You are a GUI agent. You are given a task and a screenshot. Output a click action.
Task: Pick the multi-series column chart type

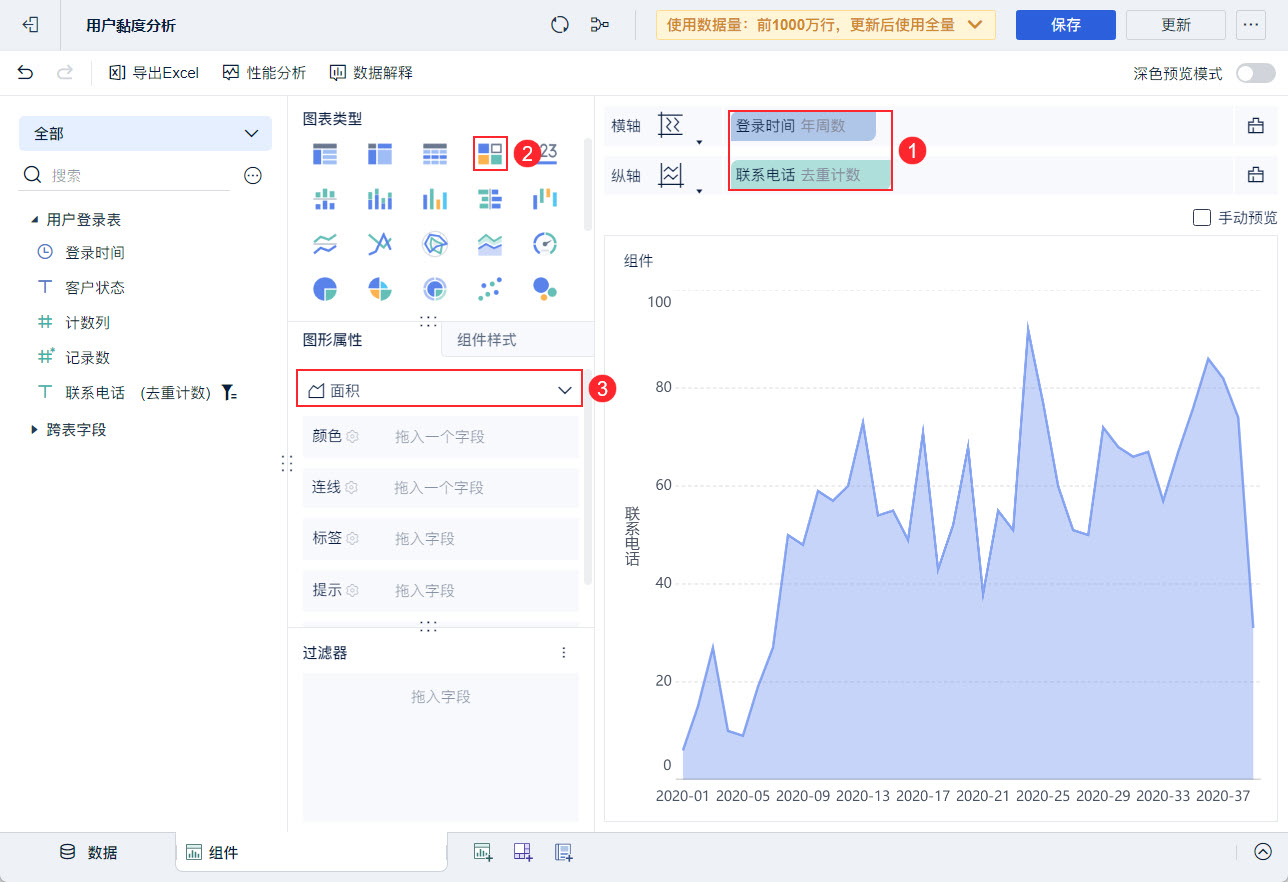point(380,199)
